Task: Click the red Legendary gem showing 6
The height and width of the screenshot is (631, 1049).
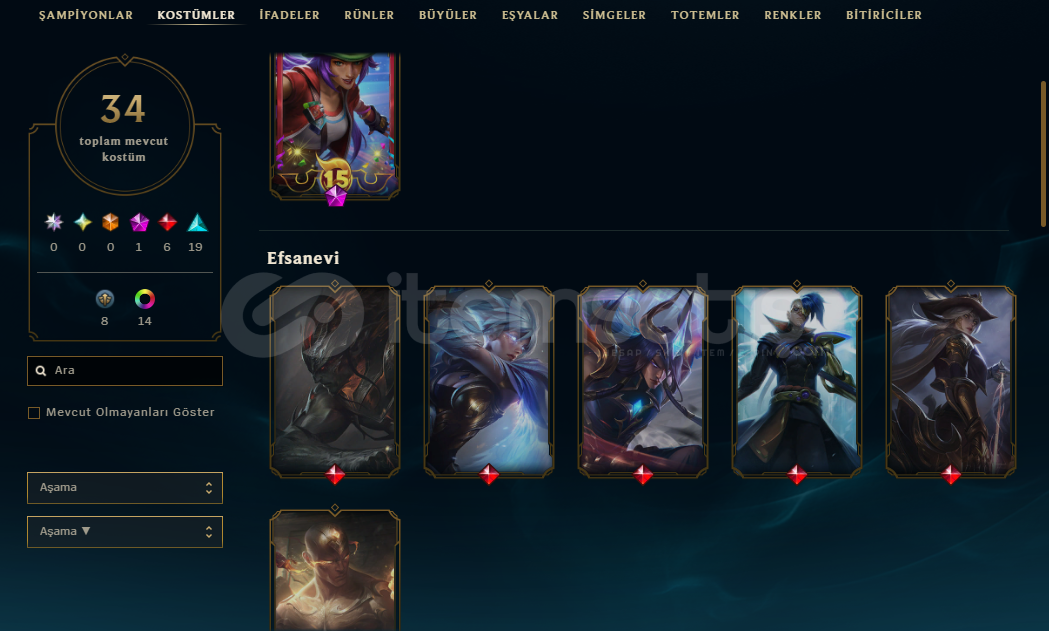Action: (167, 222)
